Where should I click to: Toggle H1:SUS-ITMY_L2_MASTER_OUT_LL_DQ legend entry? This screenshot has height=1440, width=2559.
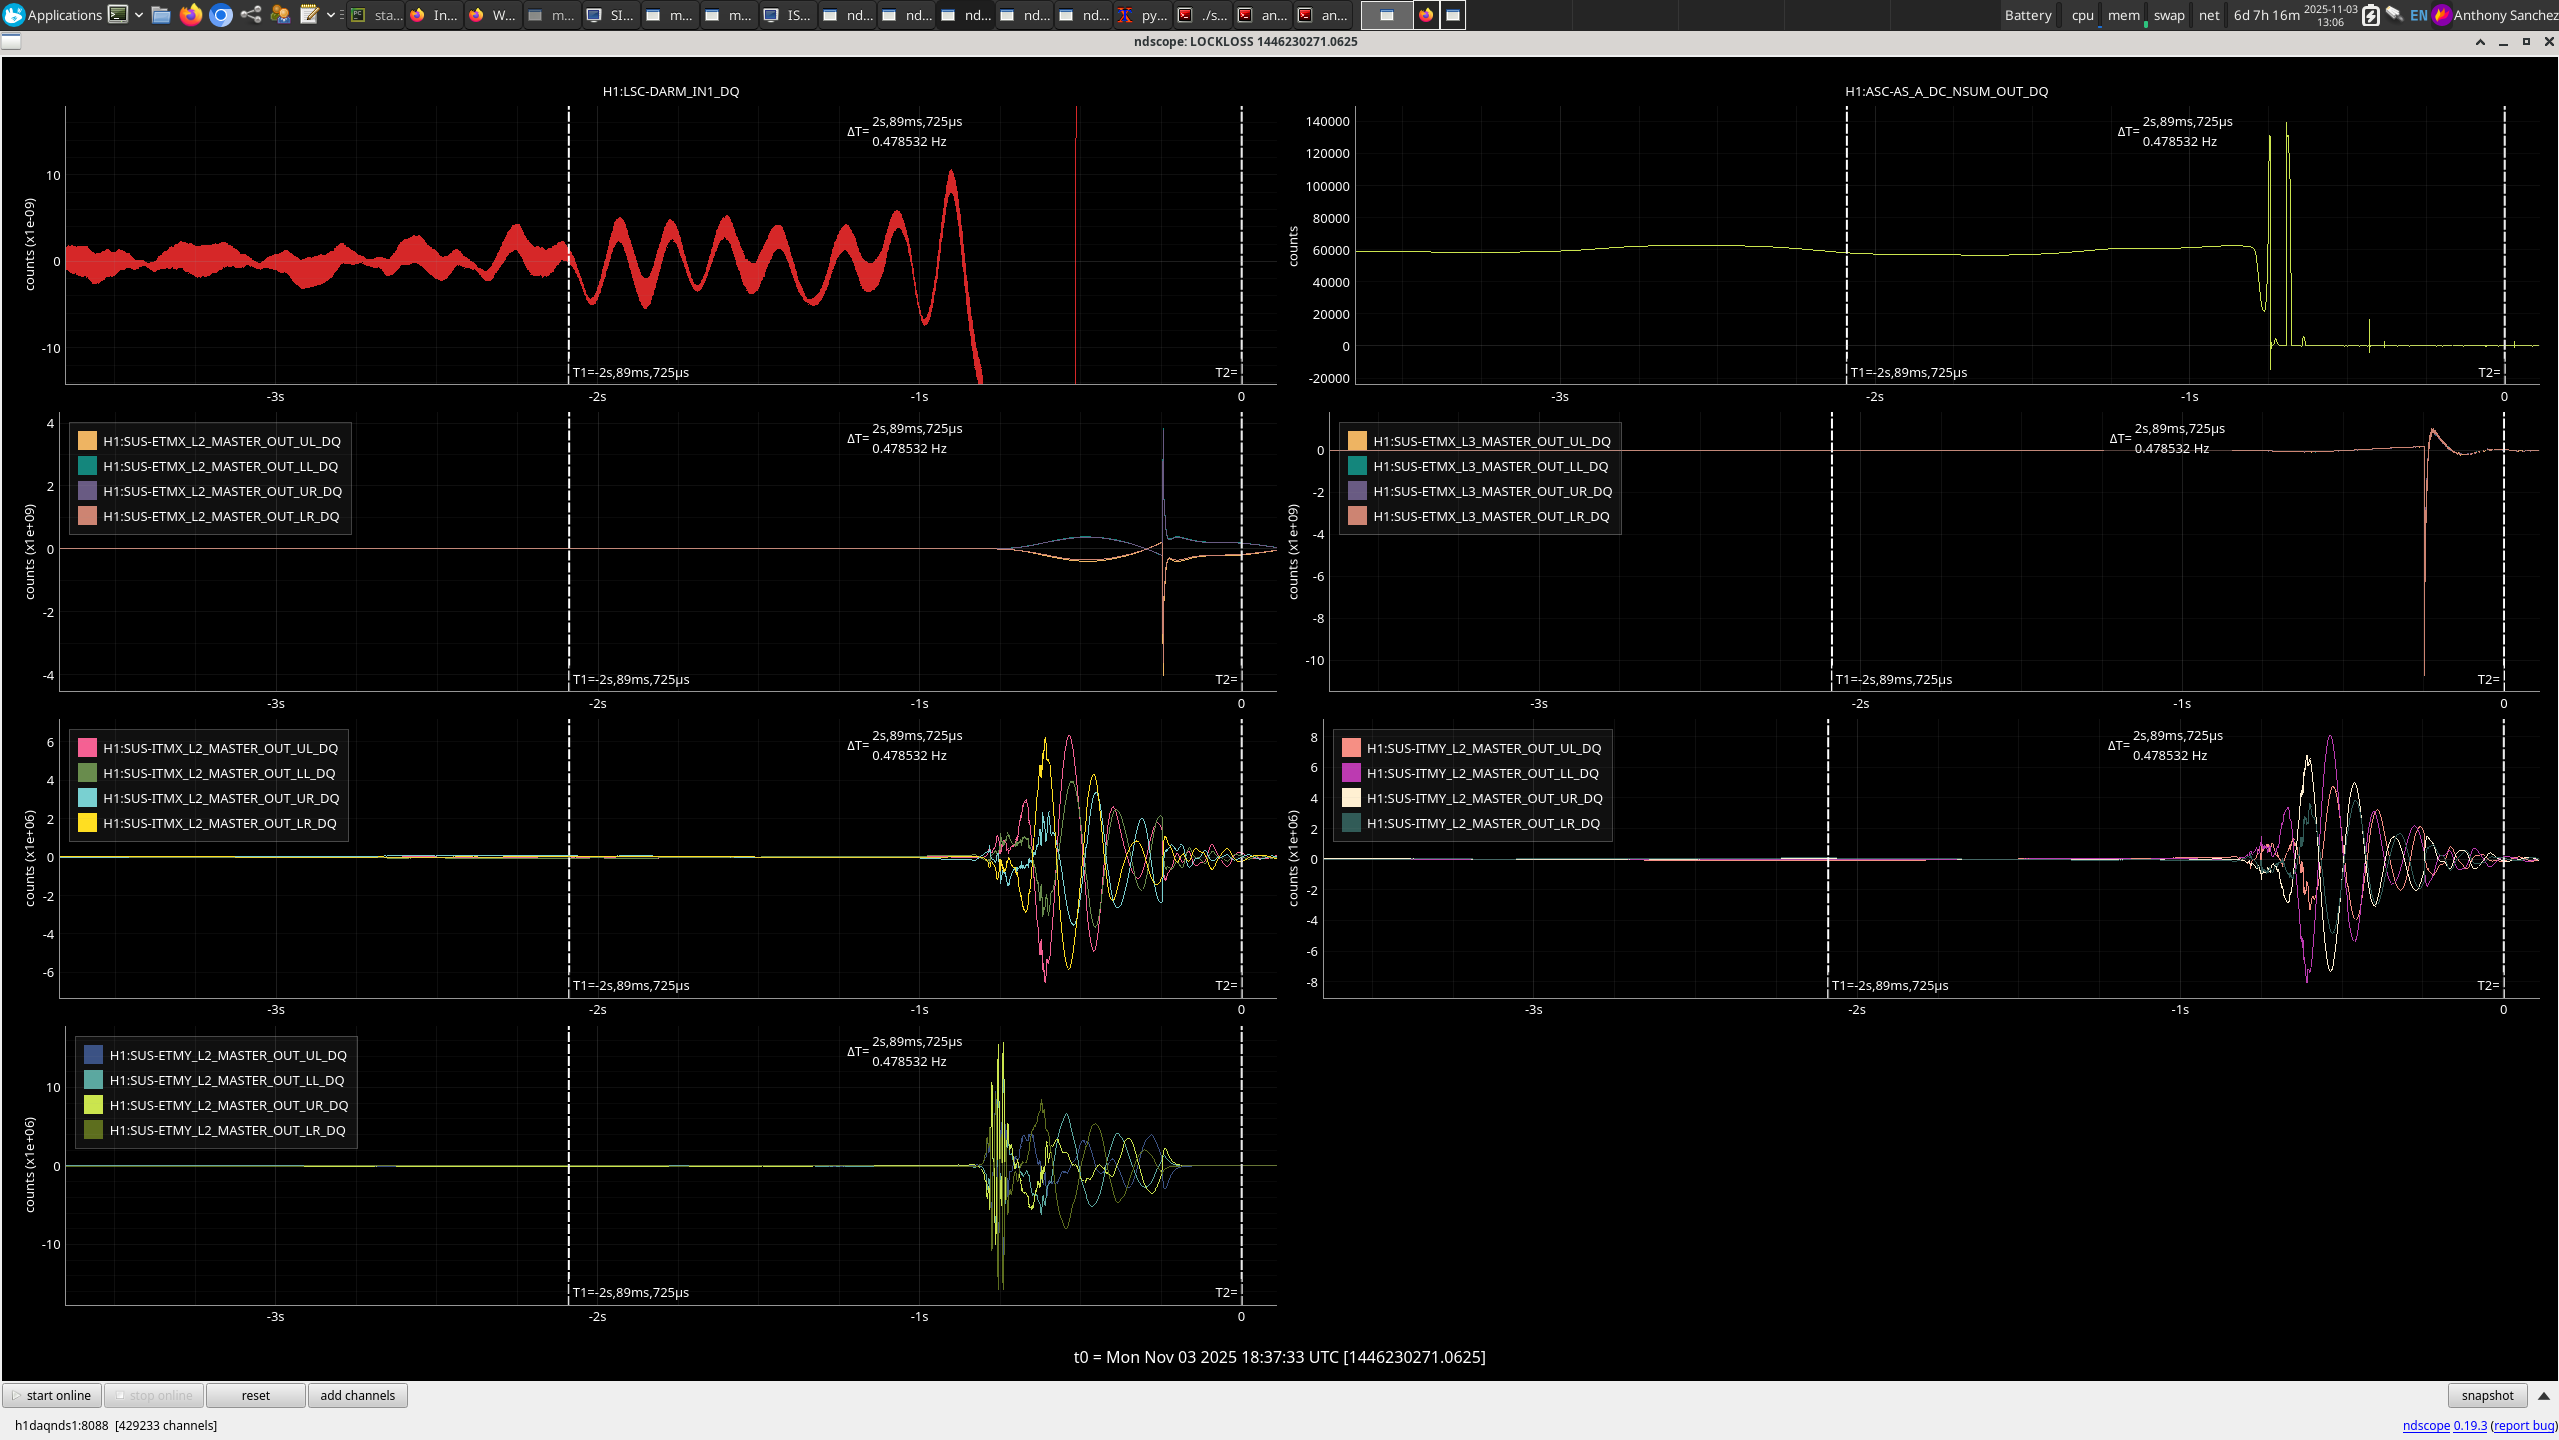[x=1482, y=773]
